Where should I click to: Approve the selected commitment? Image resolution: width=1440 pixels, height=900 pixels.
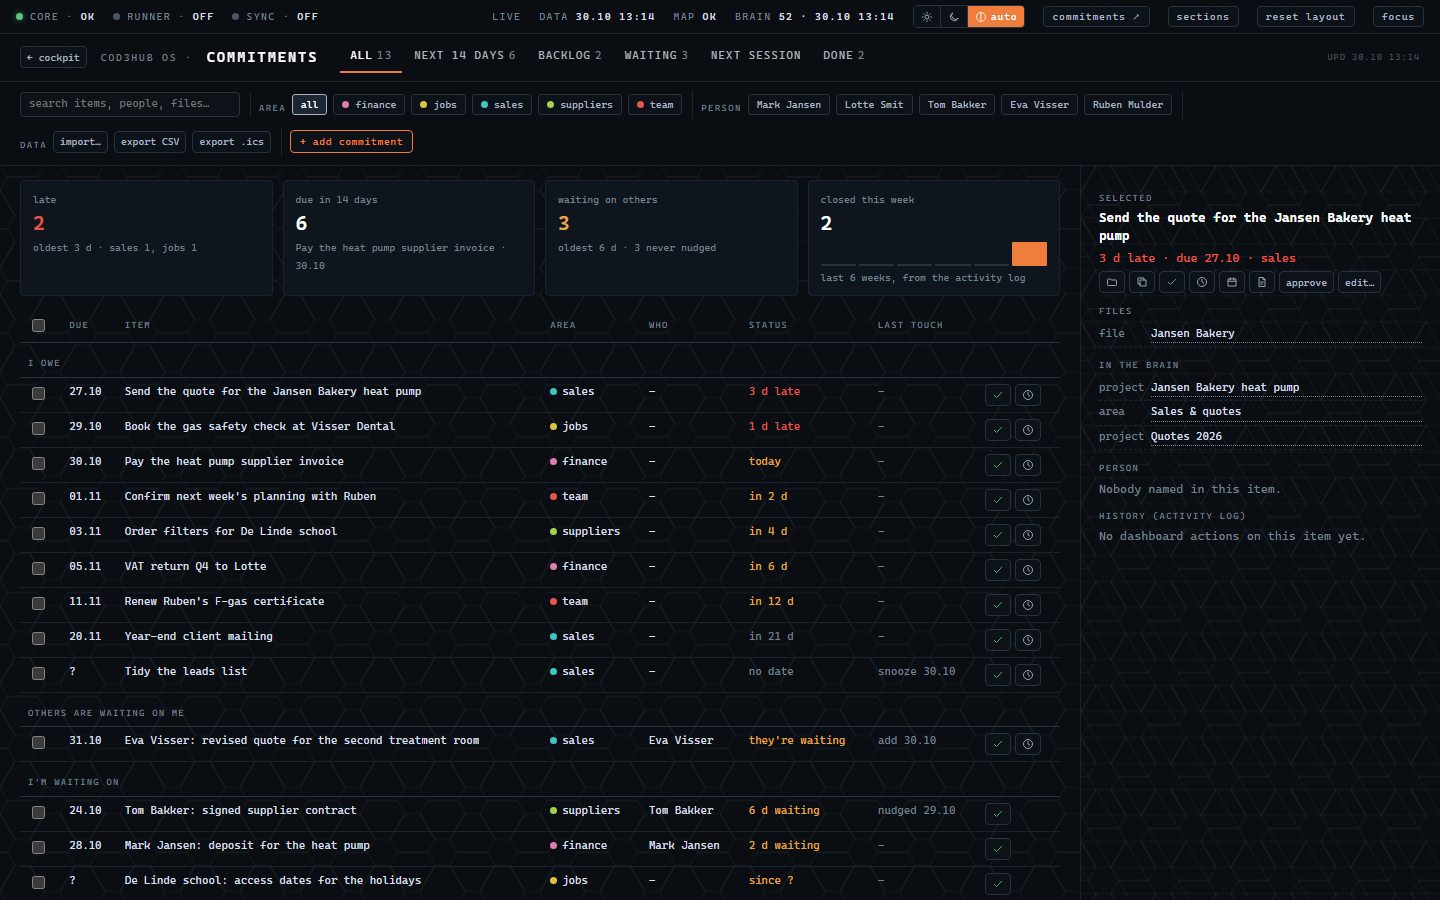(1306, 283)
